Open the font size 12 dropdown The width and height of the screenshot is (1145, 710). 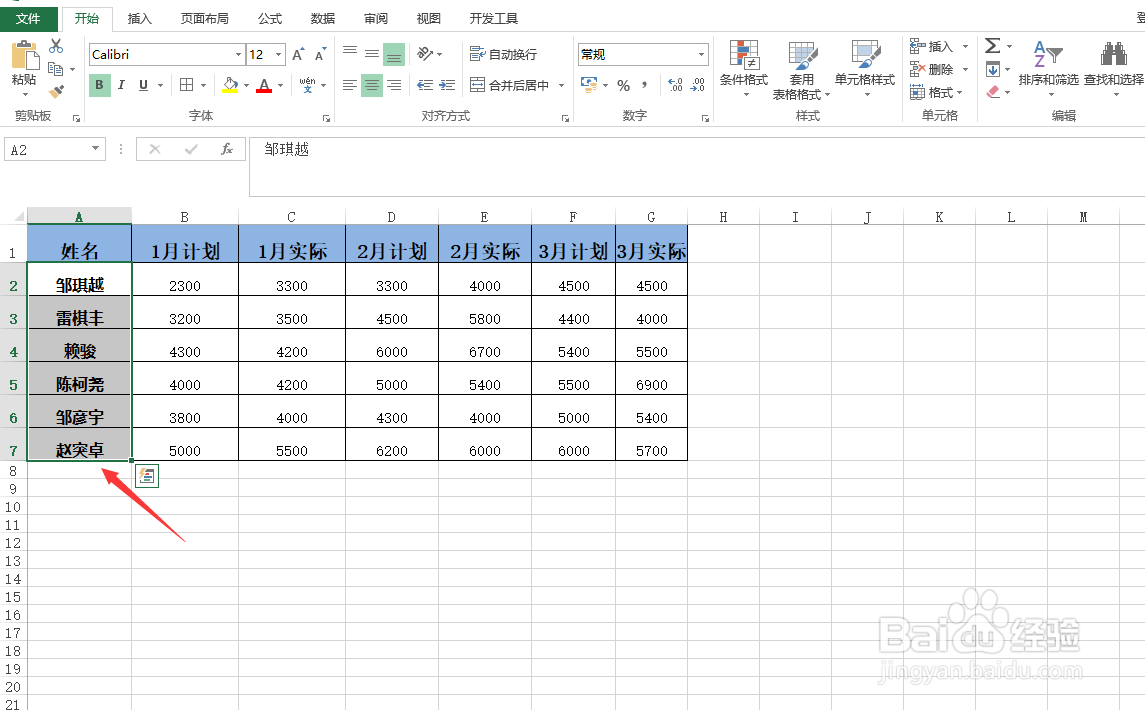[x=278, y=55]
